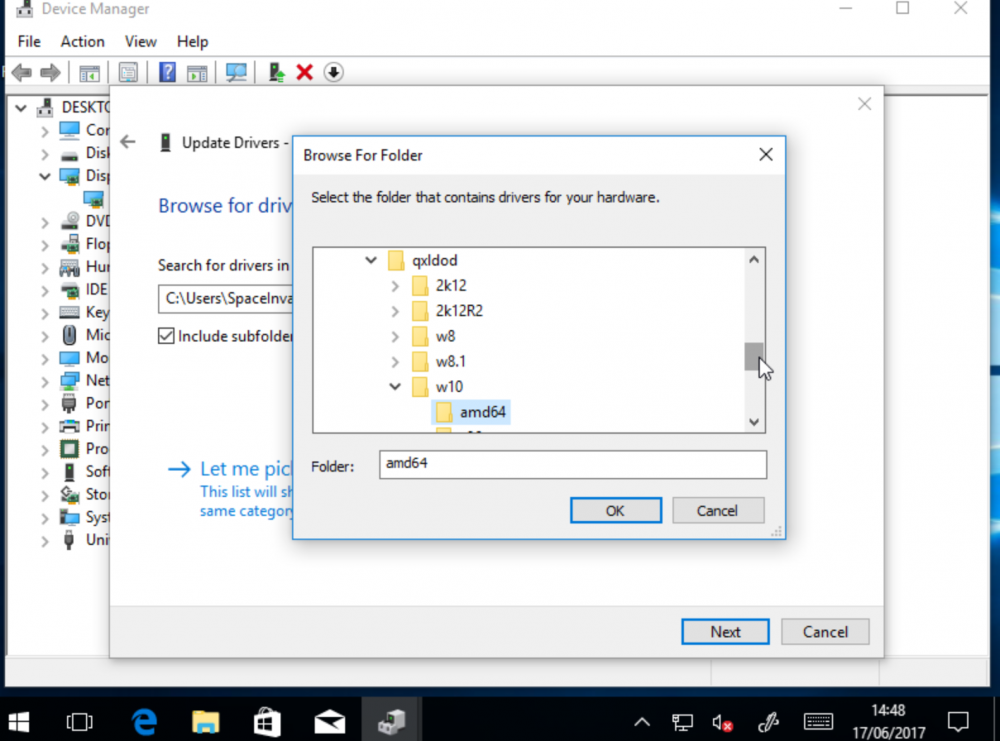This screenshot has height=741, width=1000.
Task: Click Cancel in Update Drivers wizard
Action: tap(825, 632)
